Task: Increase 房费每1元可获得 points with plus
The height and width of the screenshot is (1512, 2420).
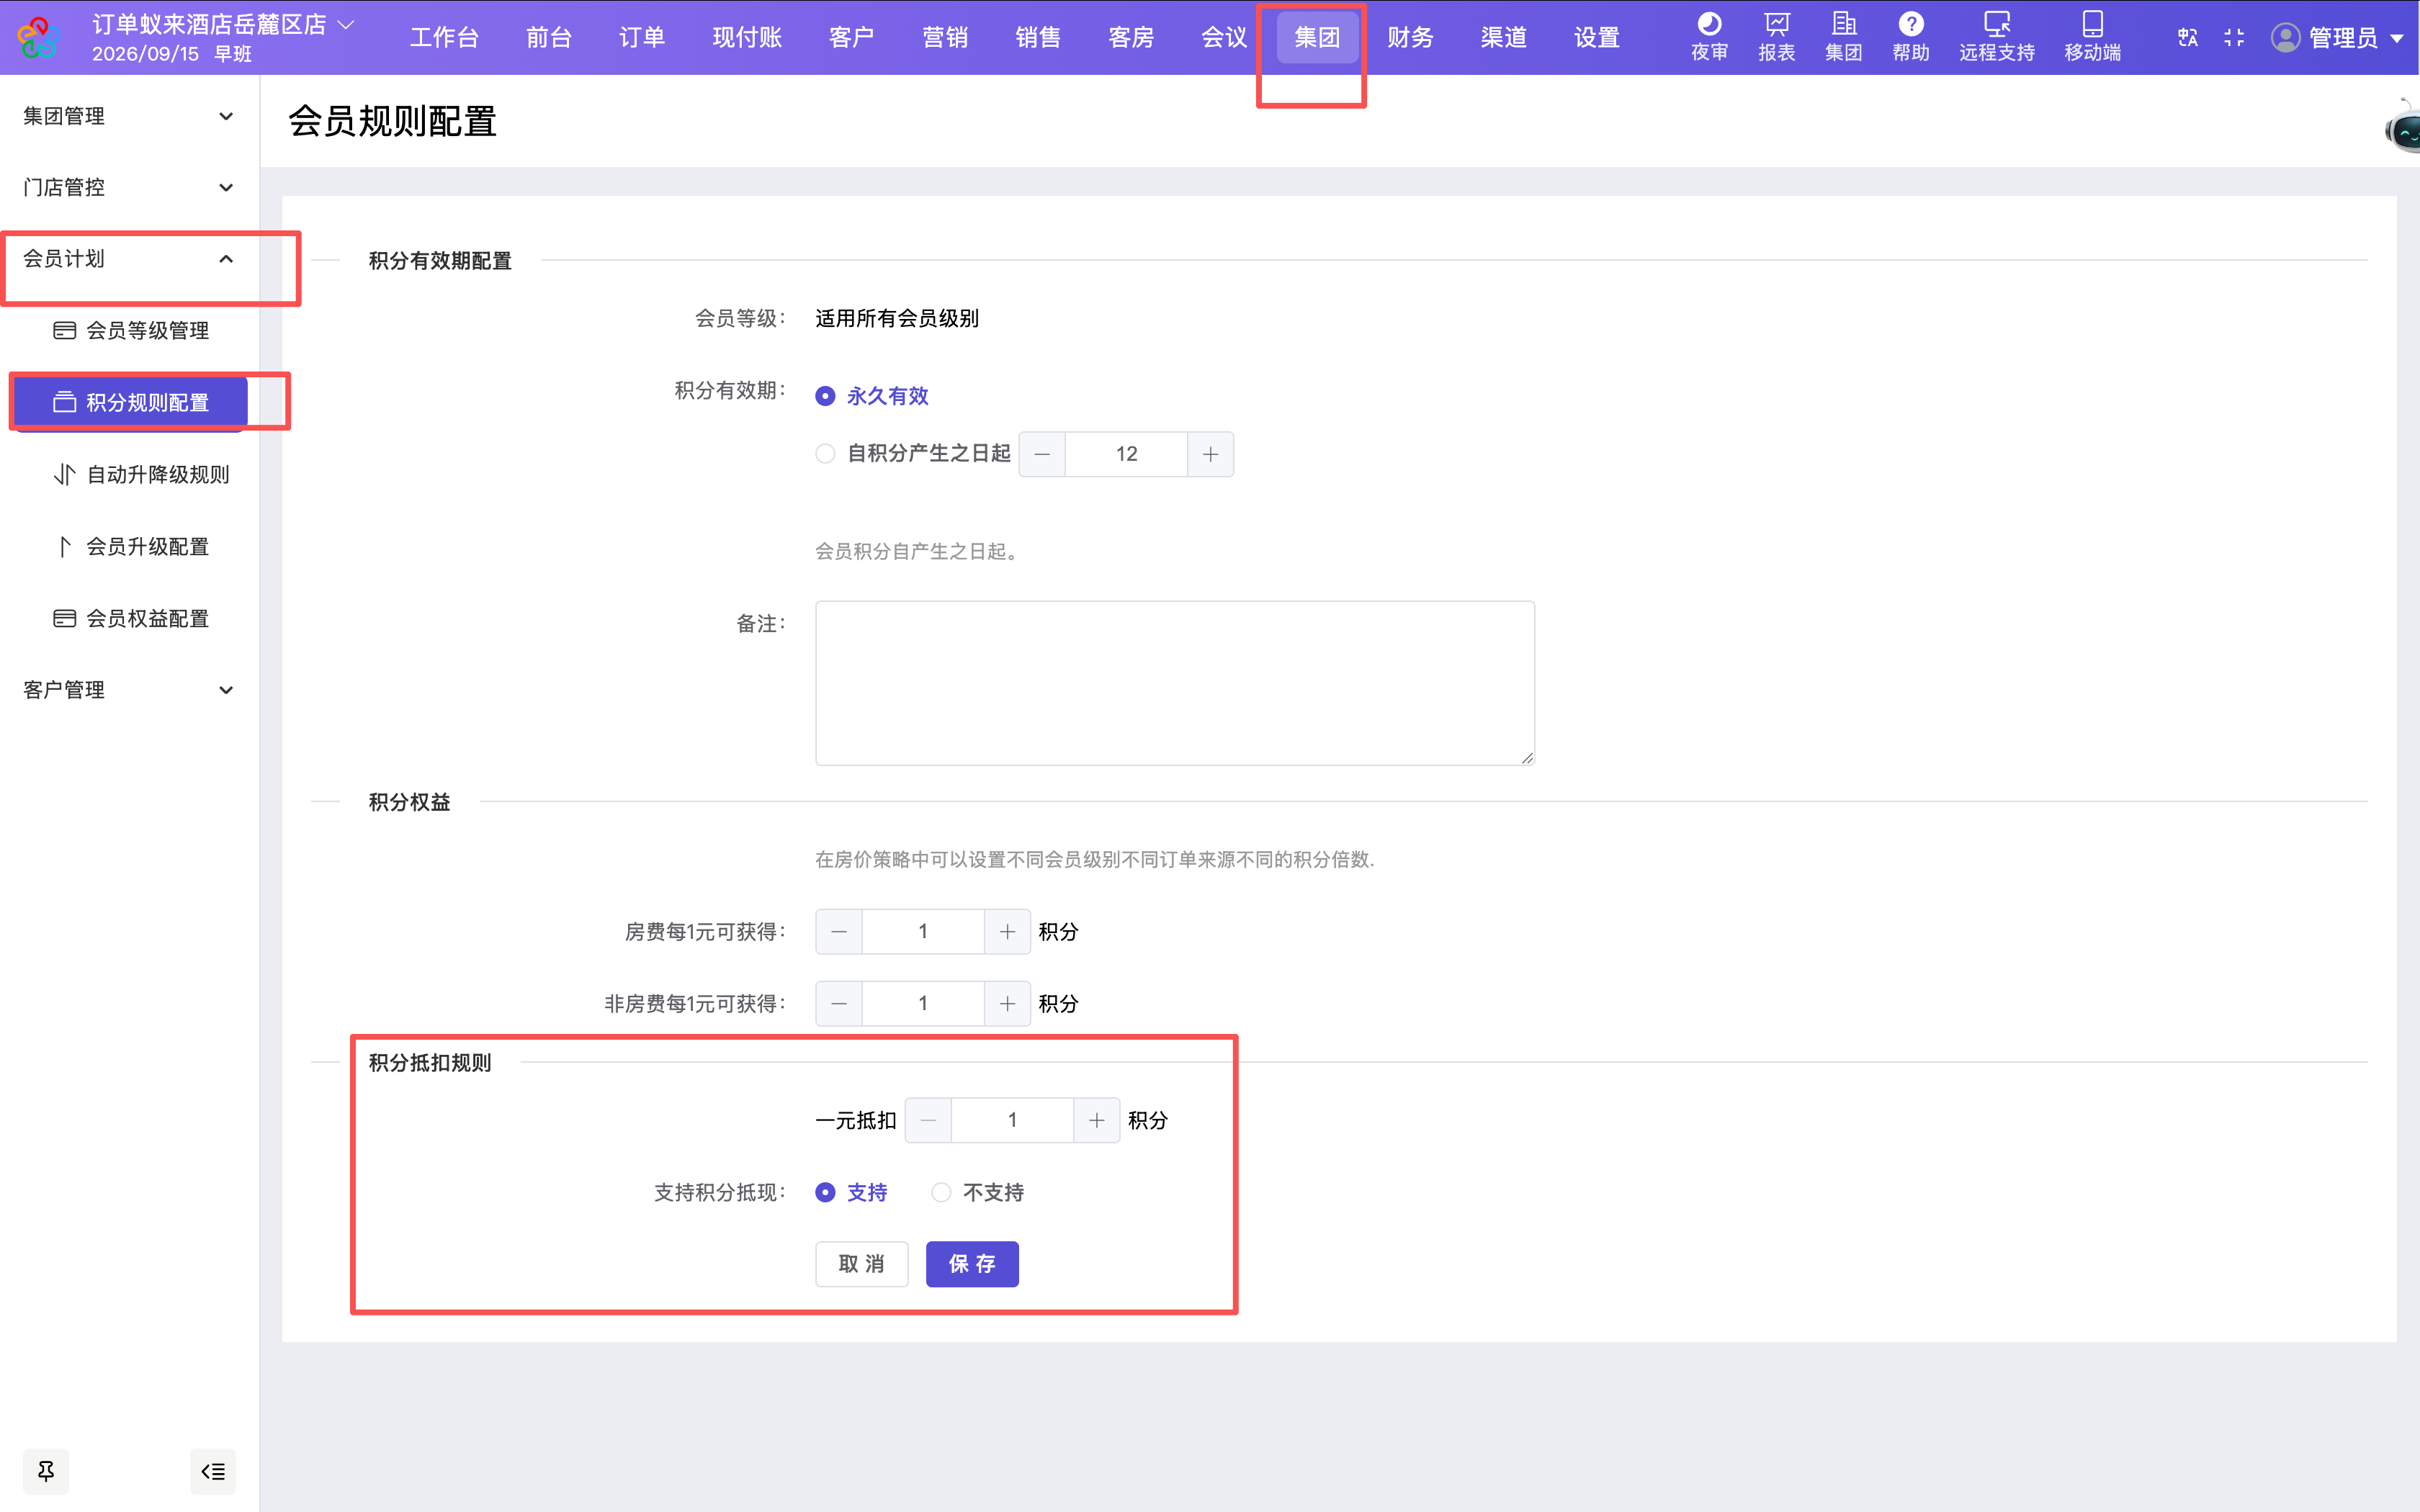Action: pyautogui.click(x=1007, y=932)
